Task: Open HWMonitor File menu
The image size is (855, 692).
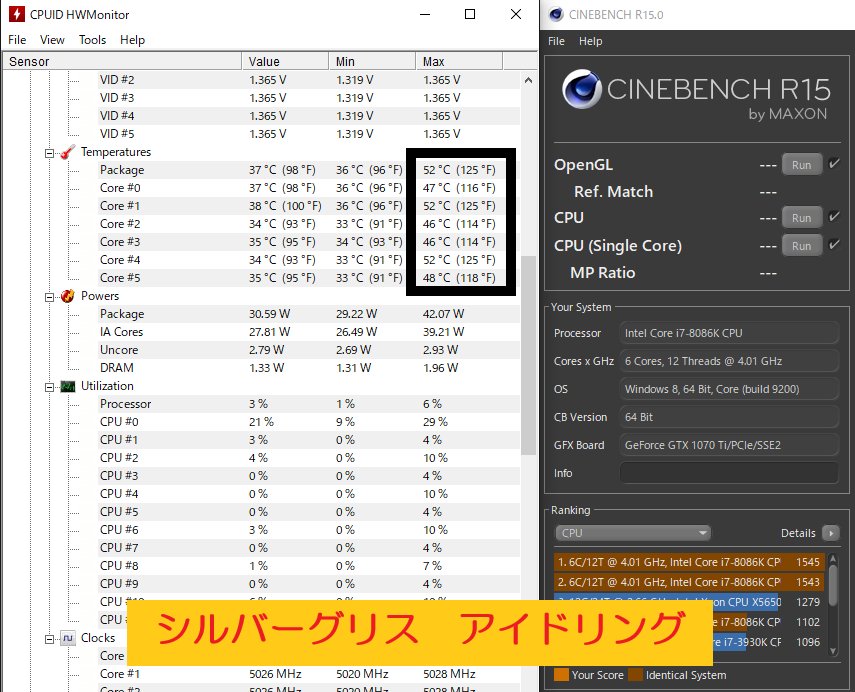Action: point(17,40)
